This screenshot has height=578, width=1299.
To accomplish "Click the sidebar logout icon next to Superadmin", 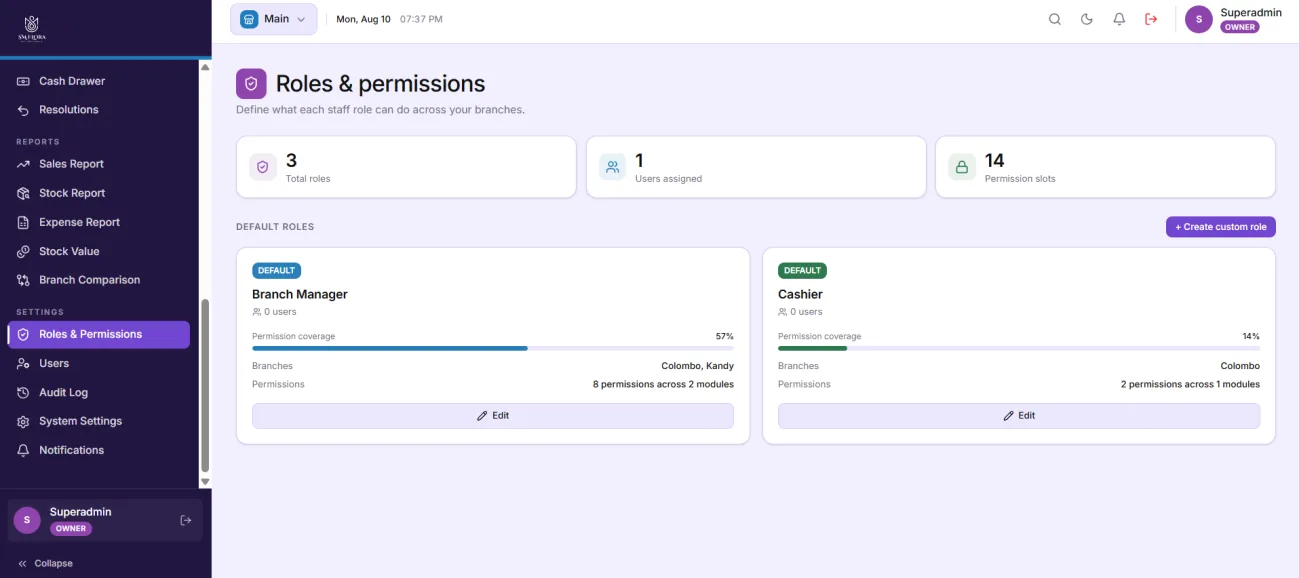I will 185,520.
